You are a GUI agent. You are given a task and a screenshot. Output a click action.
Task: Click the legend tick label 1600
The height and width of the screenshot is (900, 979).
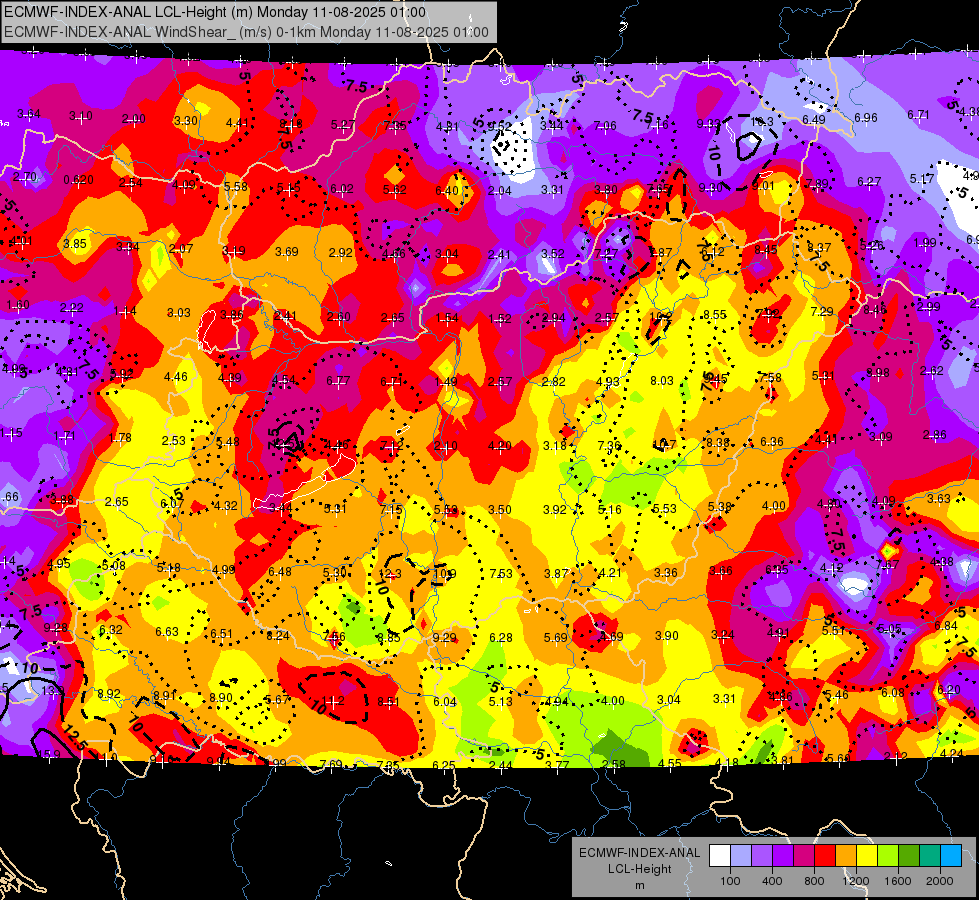tap(898, 881)
